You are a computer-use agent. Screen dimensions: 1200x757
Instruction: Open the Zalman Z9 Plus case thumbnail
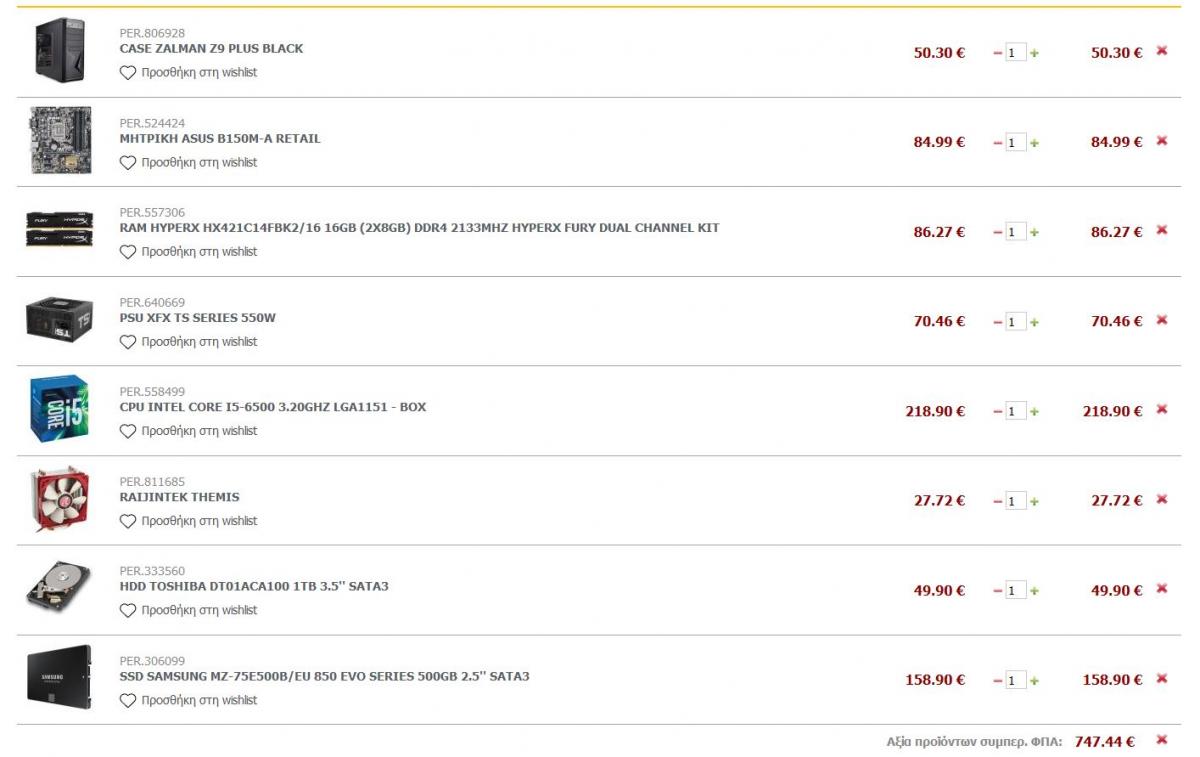[x=59, y=50]
